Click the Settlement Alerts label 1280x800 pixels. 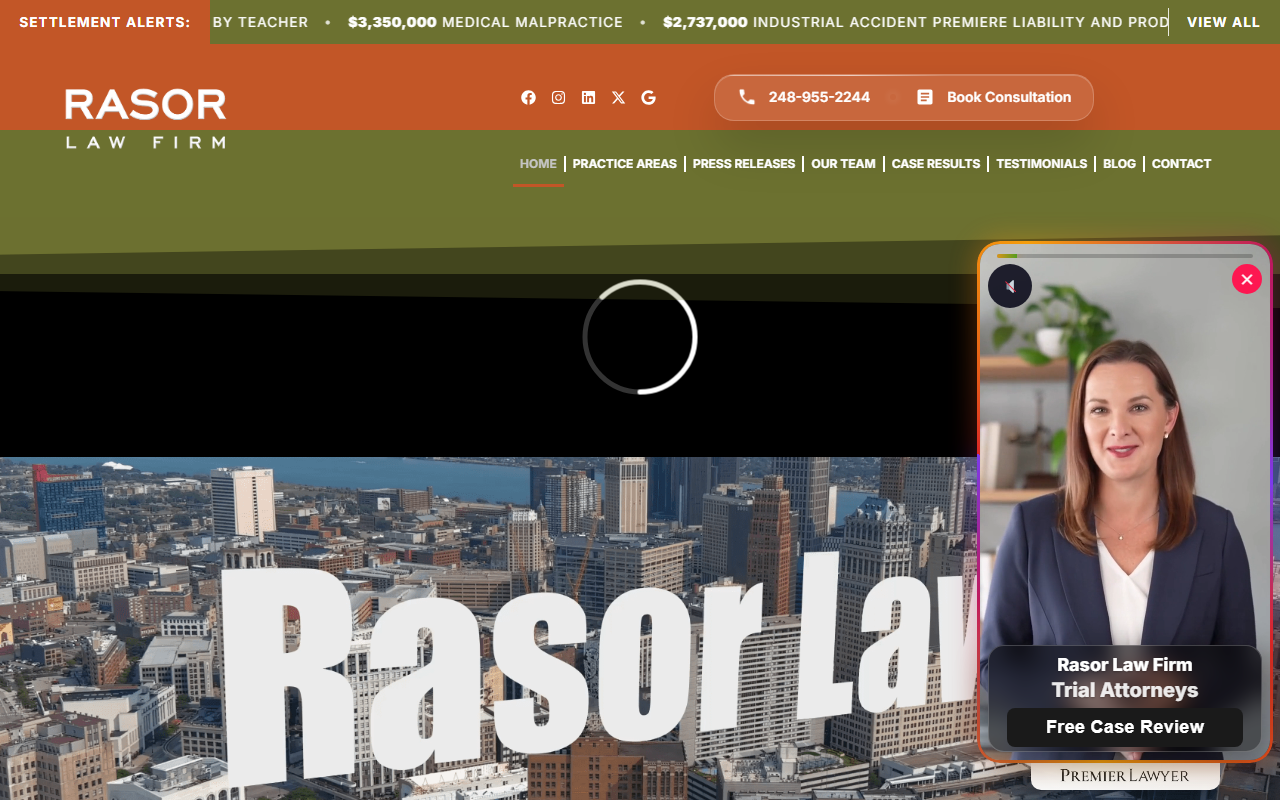105,22
